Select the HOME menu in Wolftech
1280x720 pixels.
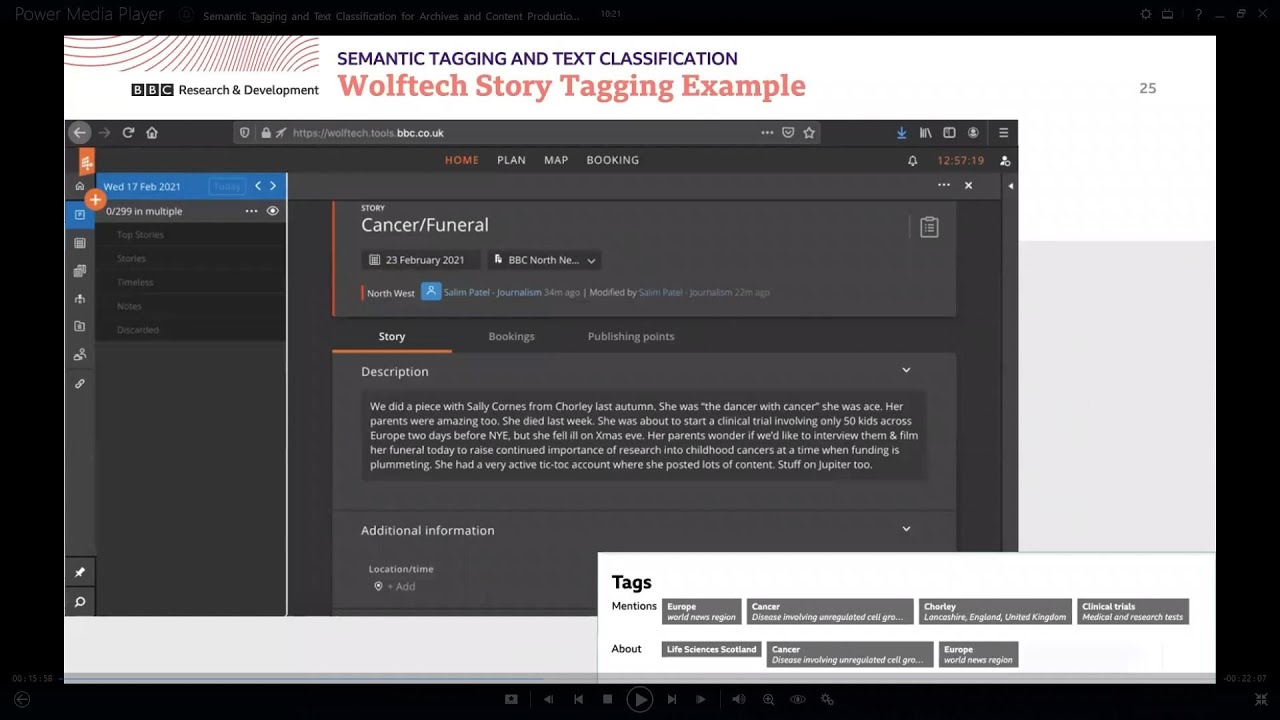(x=462, y=160)
